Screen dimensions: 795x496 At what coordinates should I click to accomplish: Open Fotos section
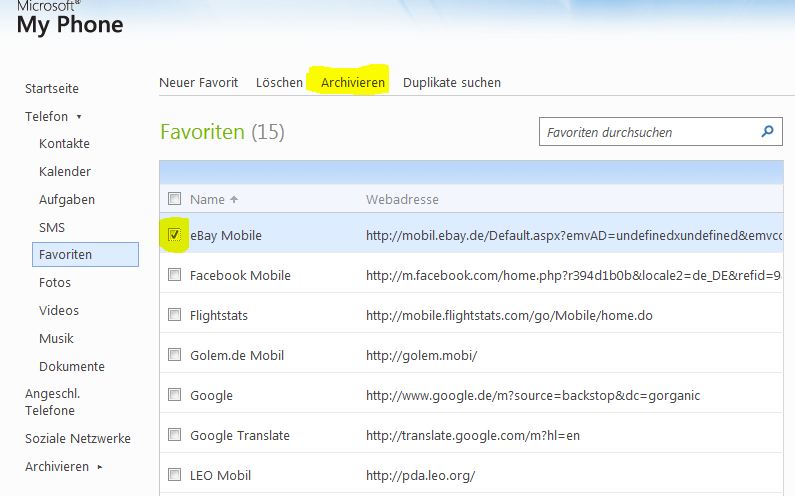click(x=55, y=282)
